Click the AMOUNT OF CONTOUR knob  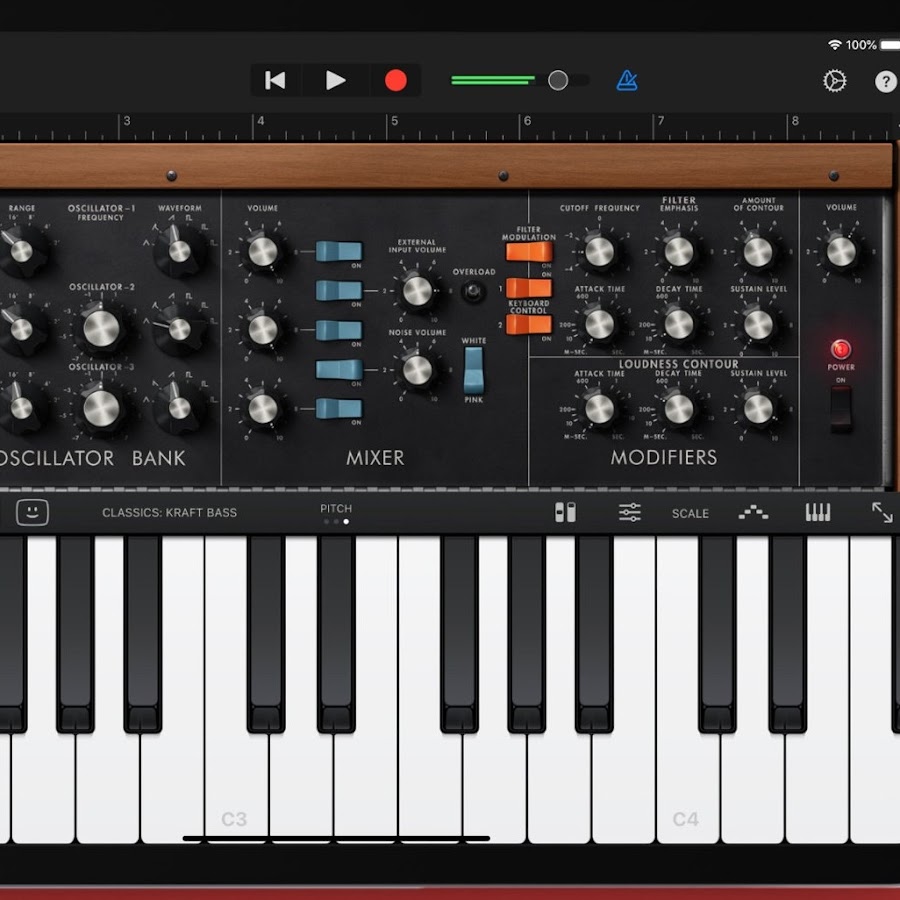click(758, 251)
